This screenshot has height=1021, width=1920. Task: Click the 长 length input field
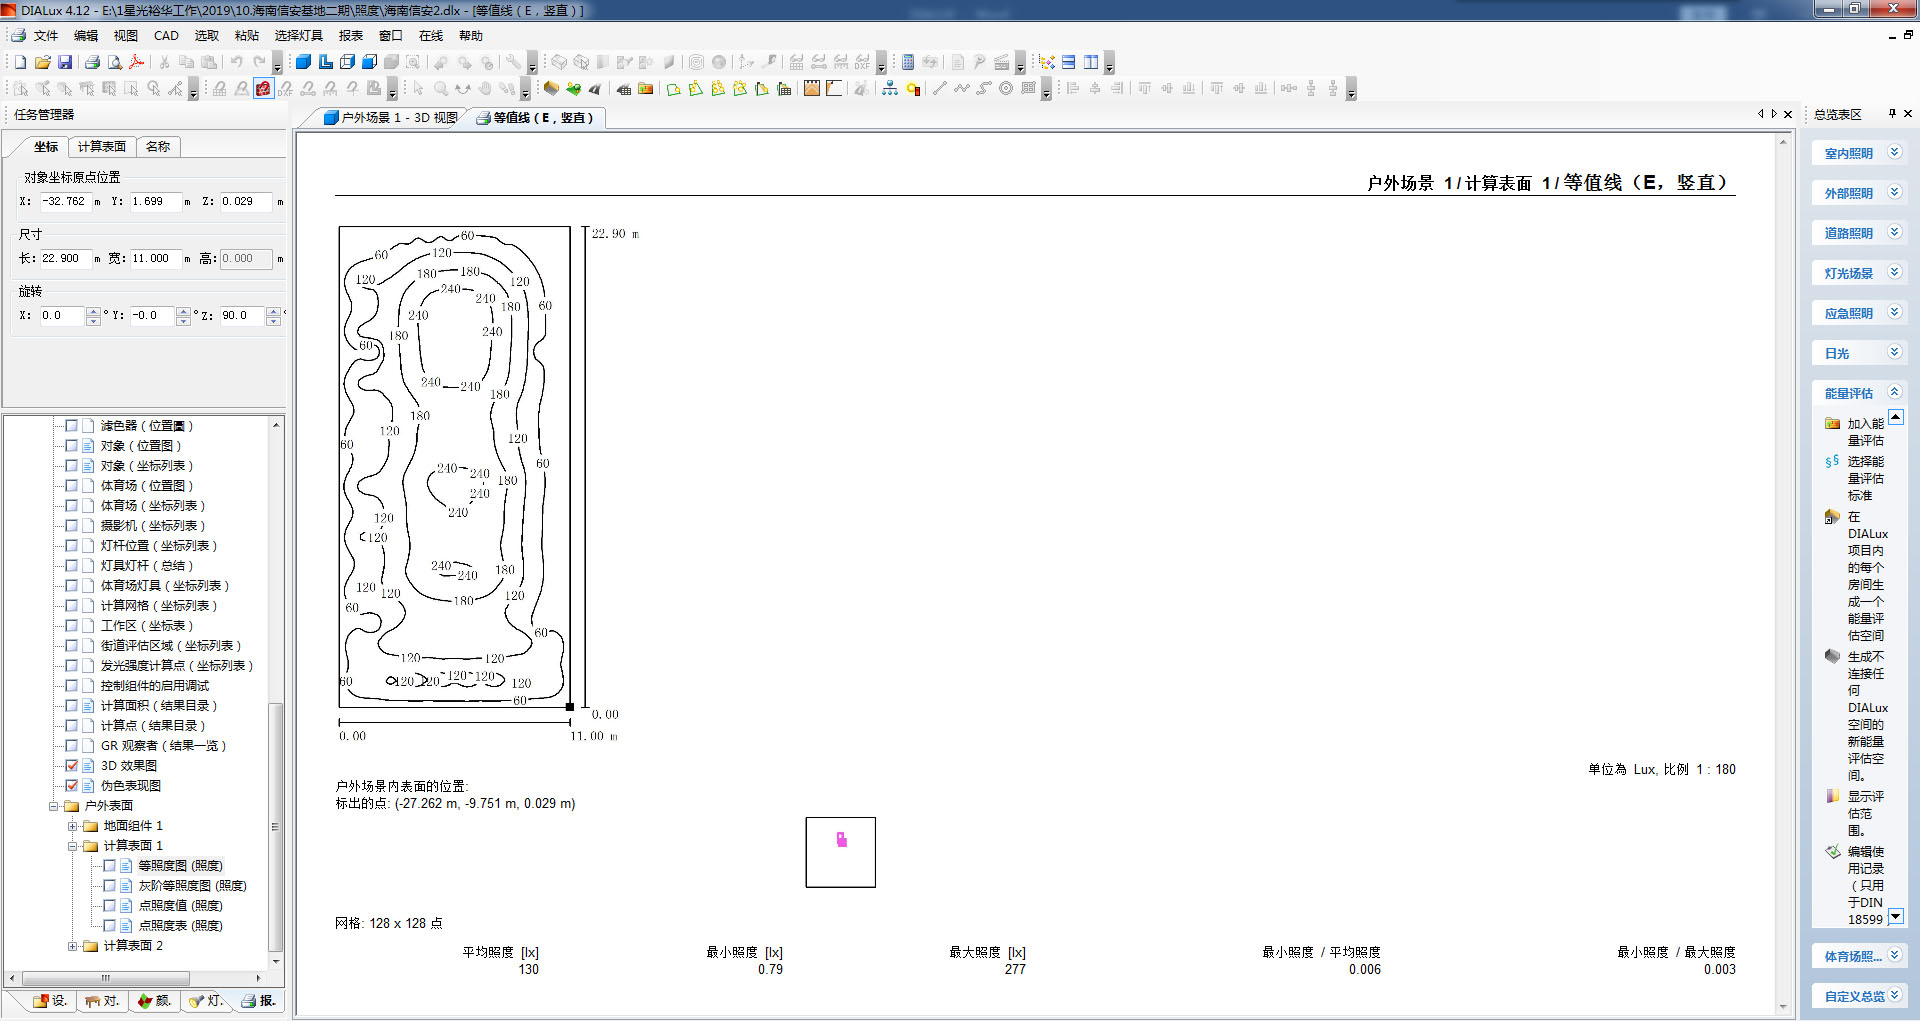(66, 259)
